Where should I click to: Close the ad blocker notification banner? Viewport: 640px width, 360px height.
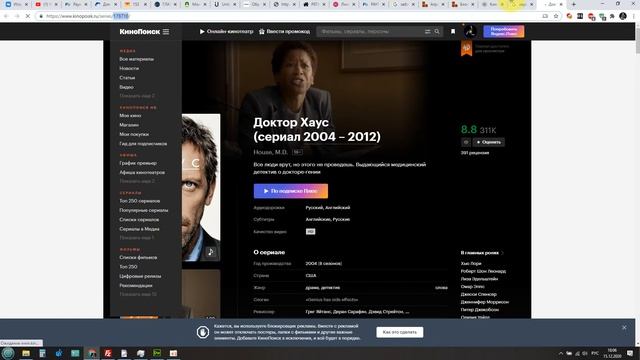624,327
